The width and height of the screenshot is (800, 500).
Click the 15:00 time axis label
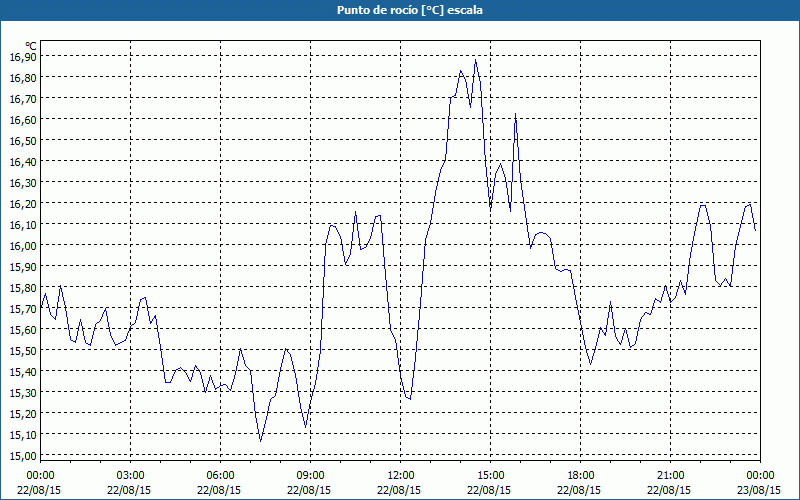click(x=490, y=476)
